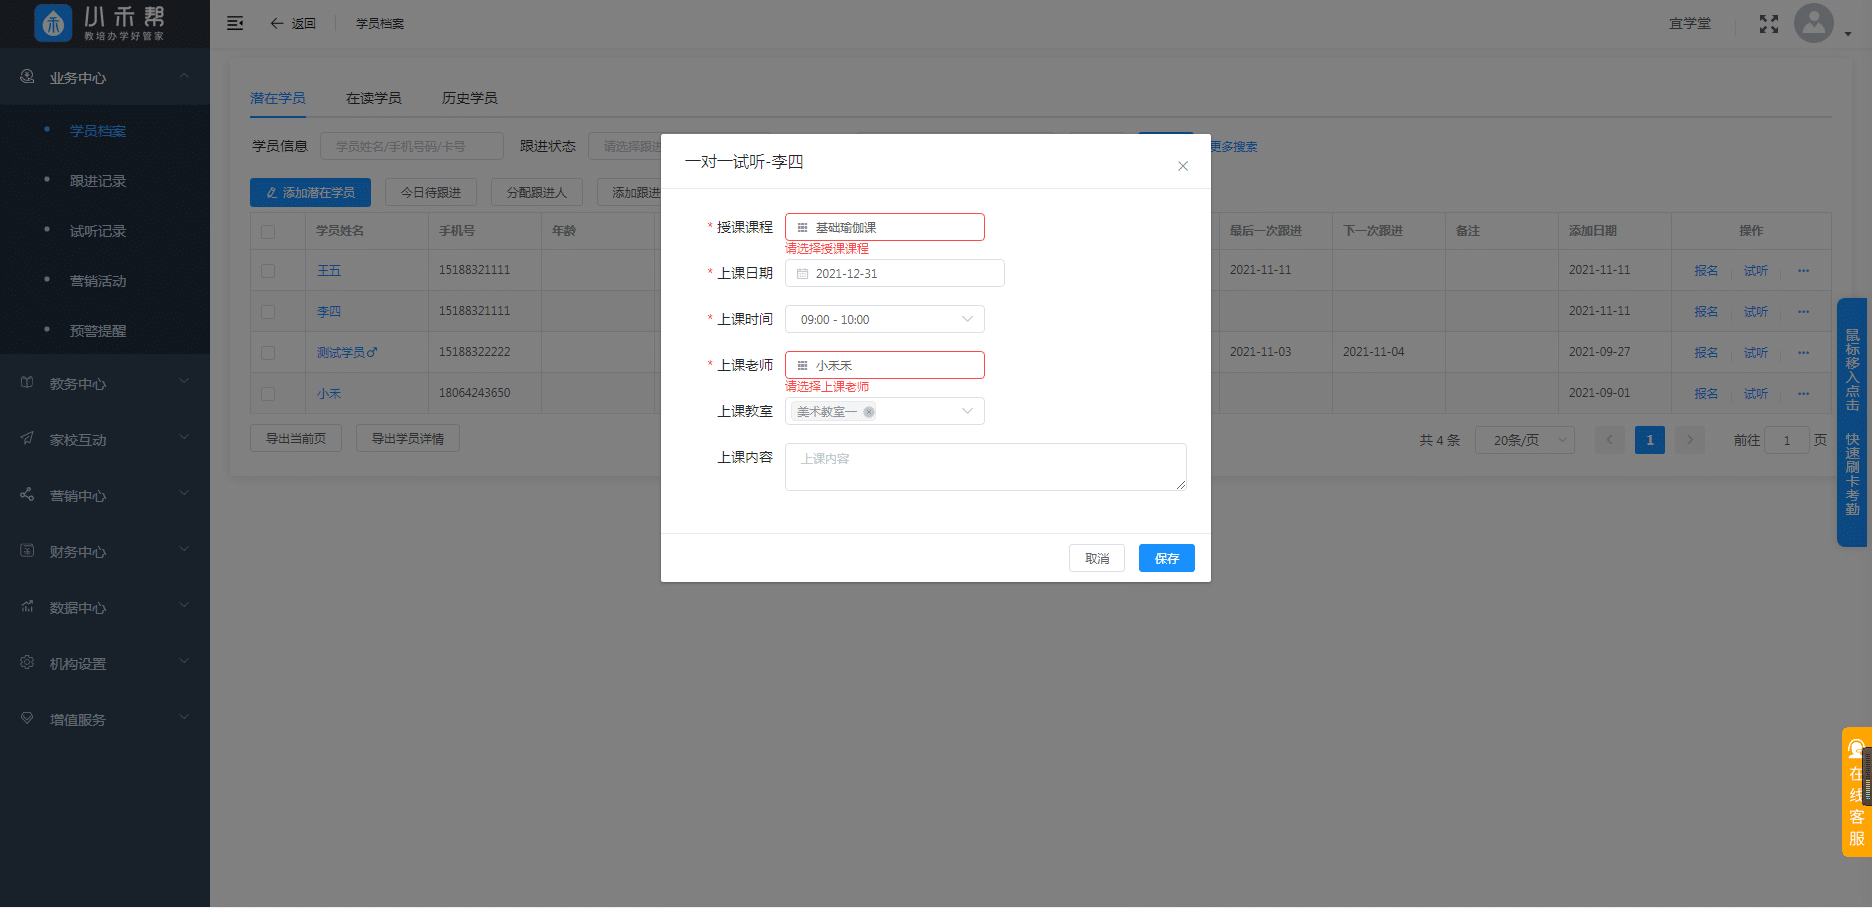Screen dimensions: 1872x908
Task: Toggle the select-all header checkbox
Action: pyautogui.click(x=268, y=232)
